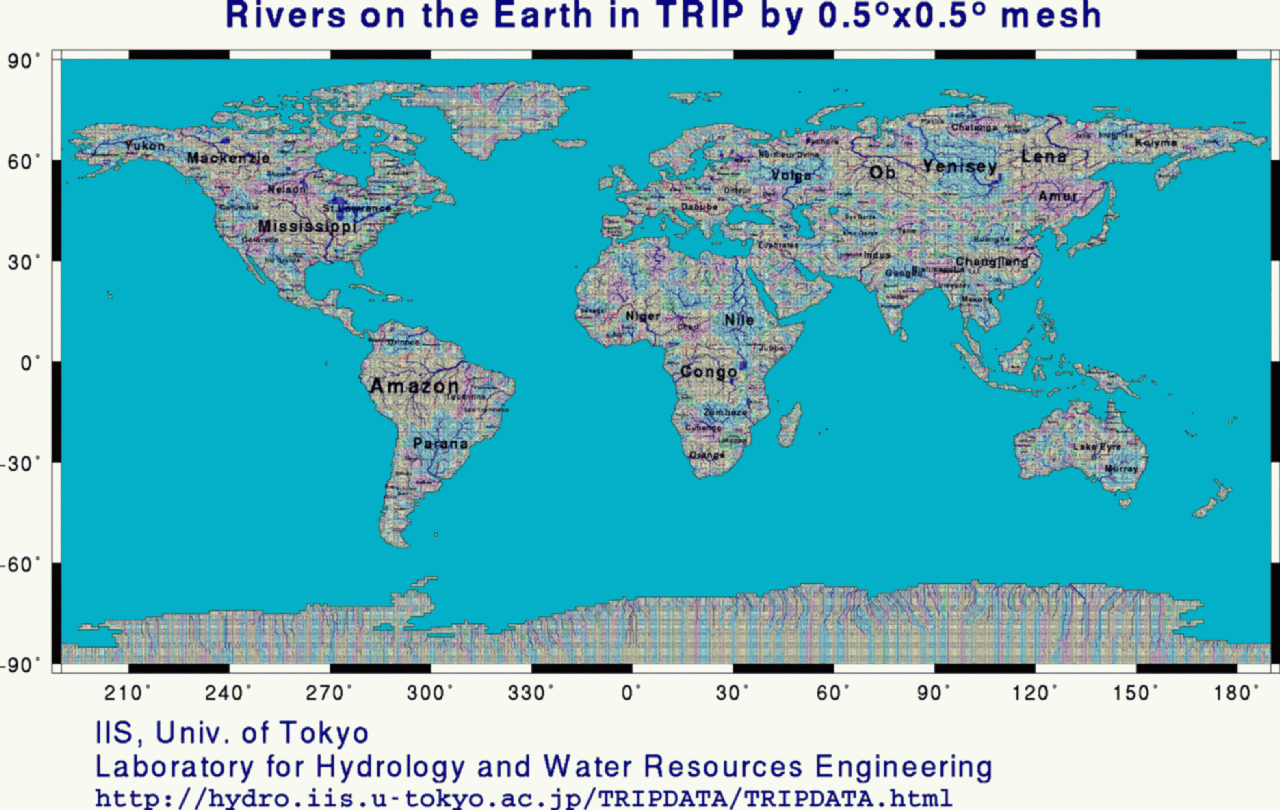The height and width of the screenshot is (810, 1280).
Task: Click the Niger river label
Action: tap(643, 316)
